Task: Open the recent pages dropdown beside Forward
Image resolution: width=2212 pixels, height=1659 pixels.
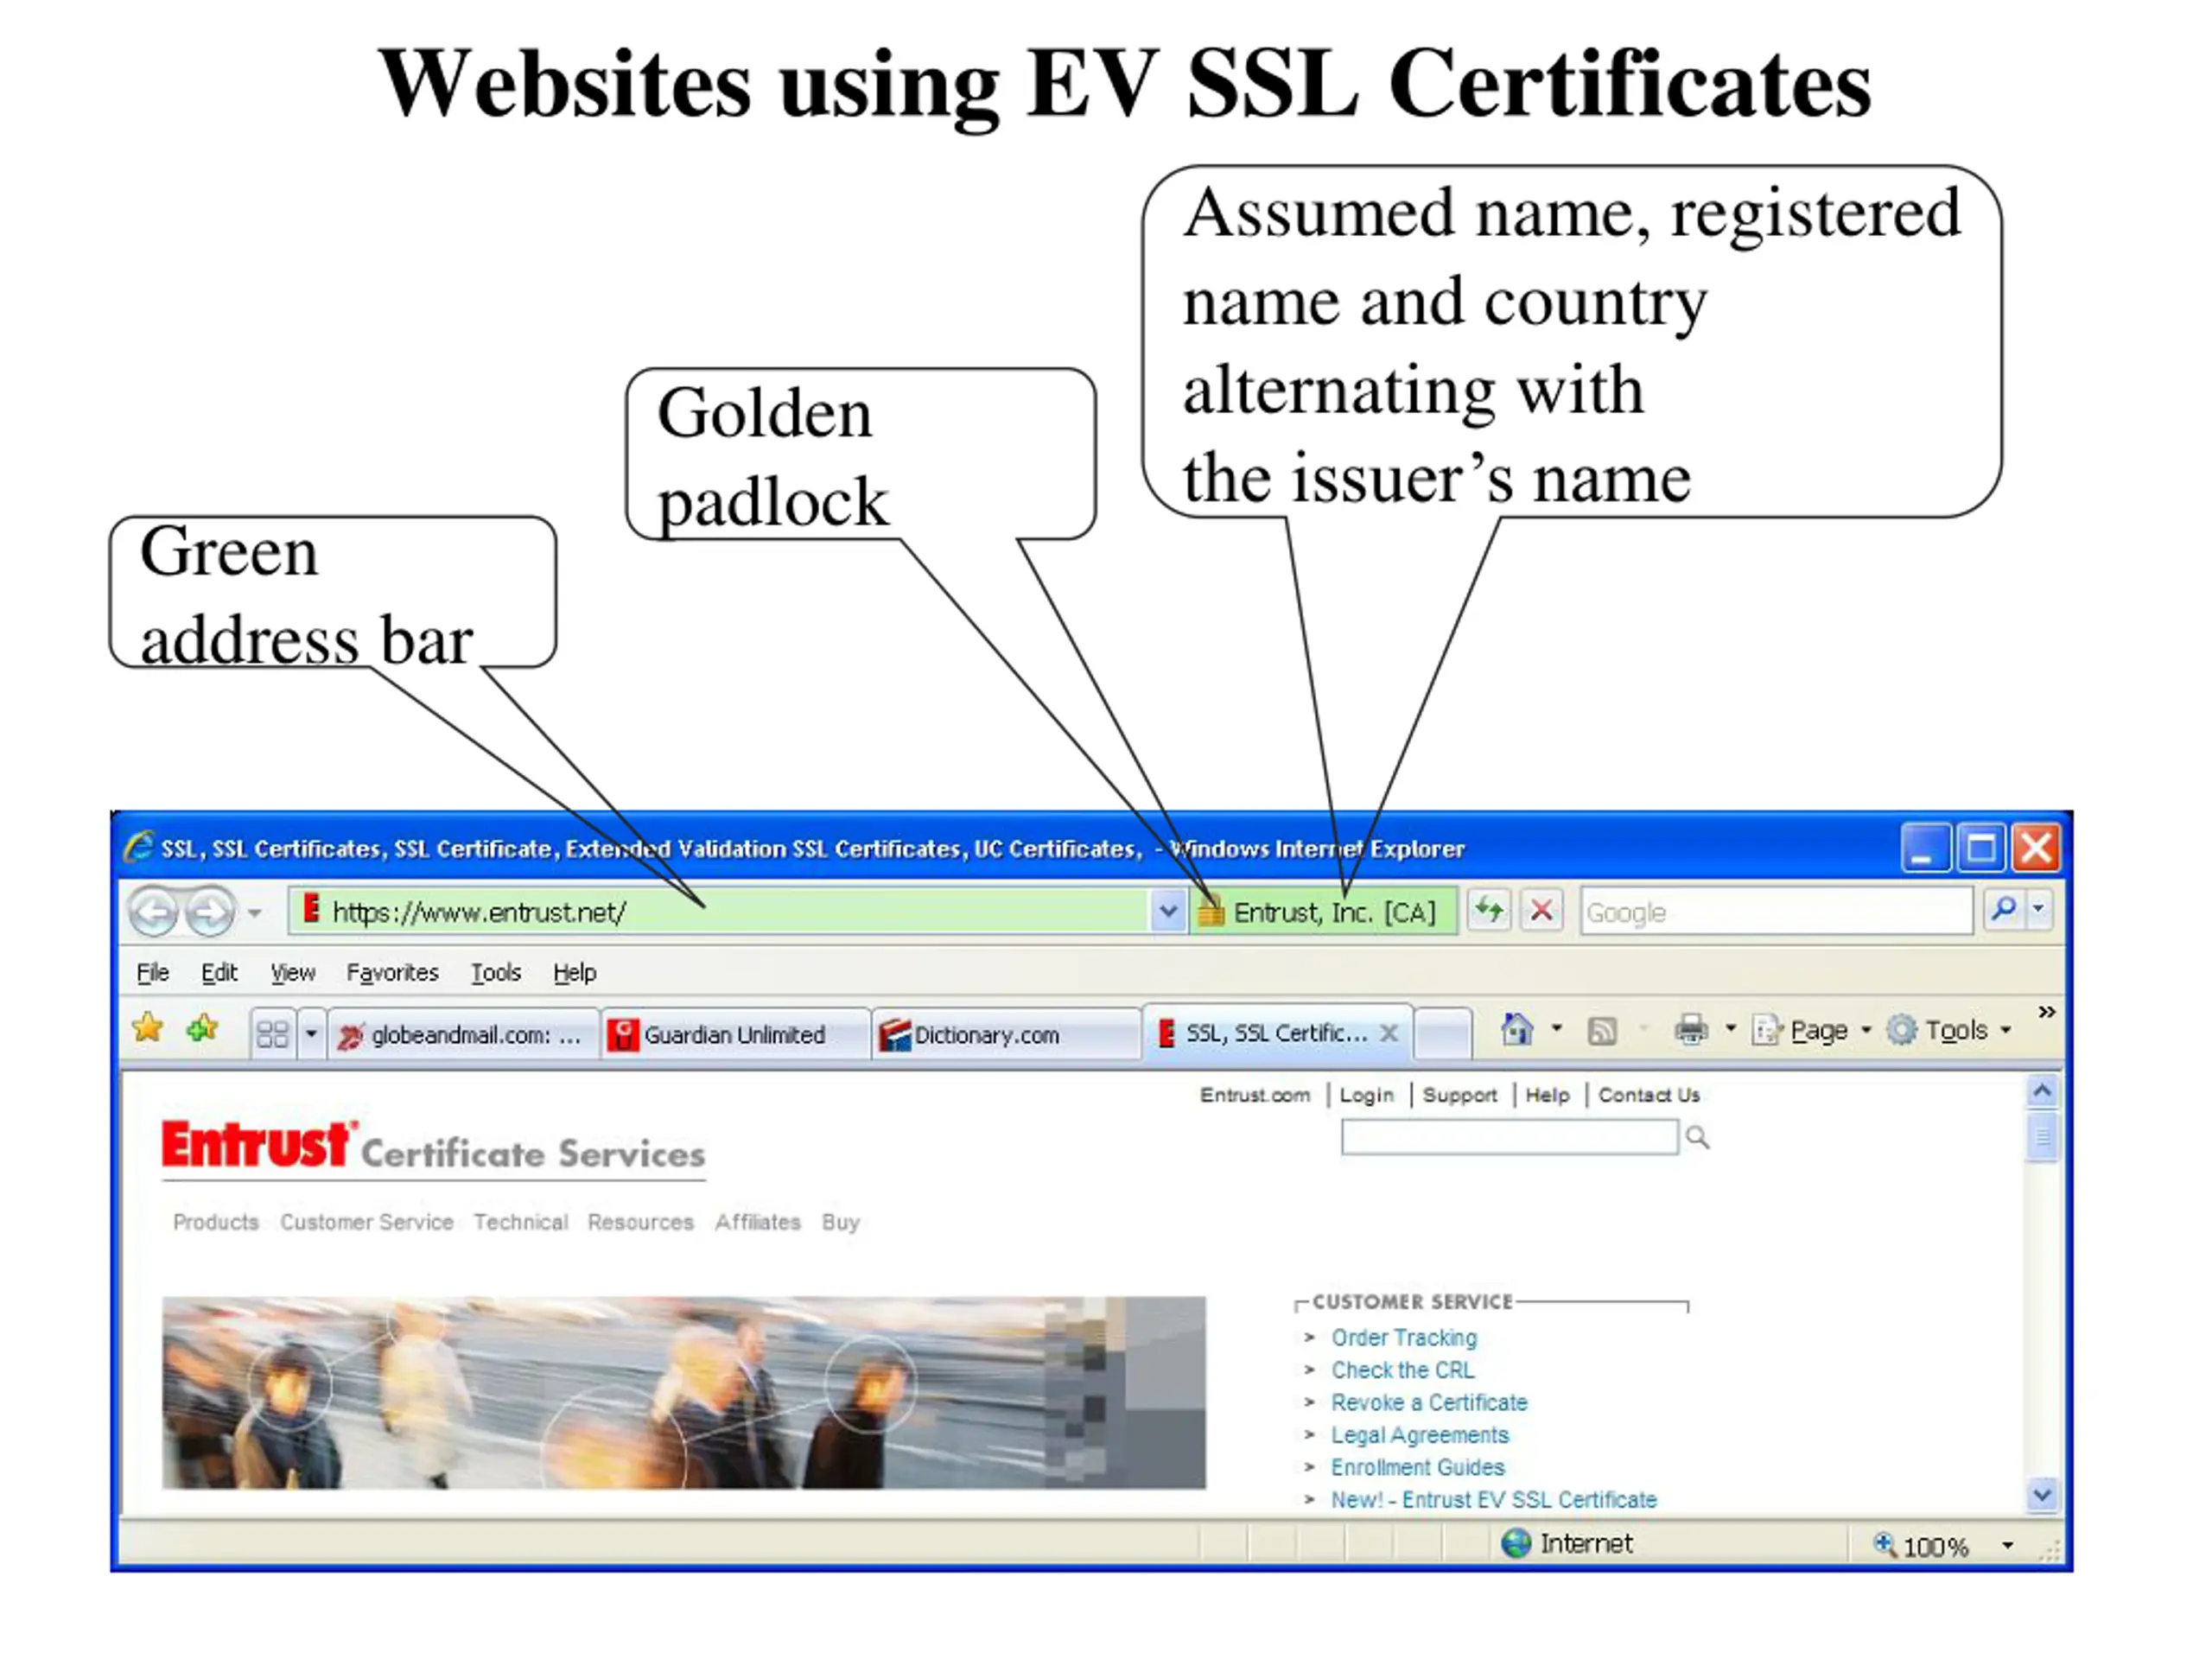Action: pos(255,912)
